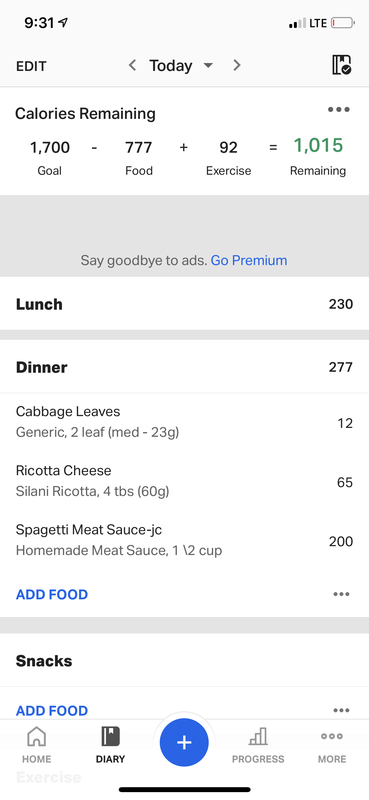Add food under Snacks

52,710
